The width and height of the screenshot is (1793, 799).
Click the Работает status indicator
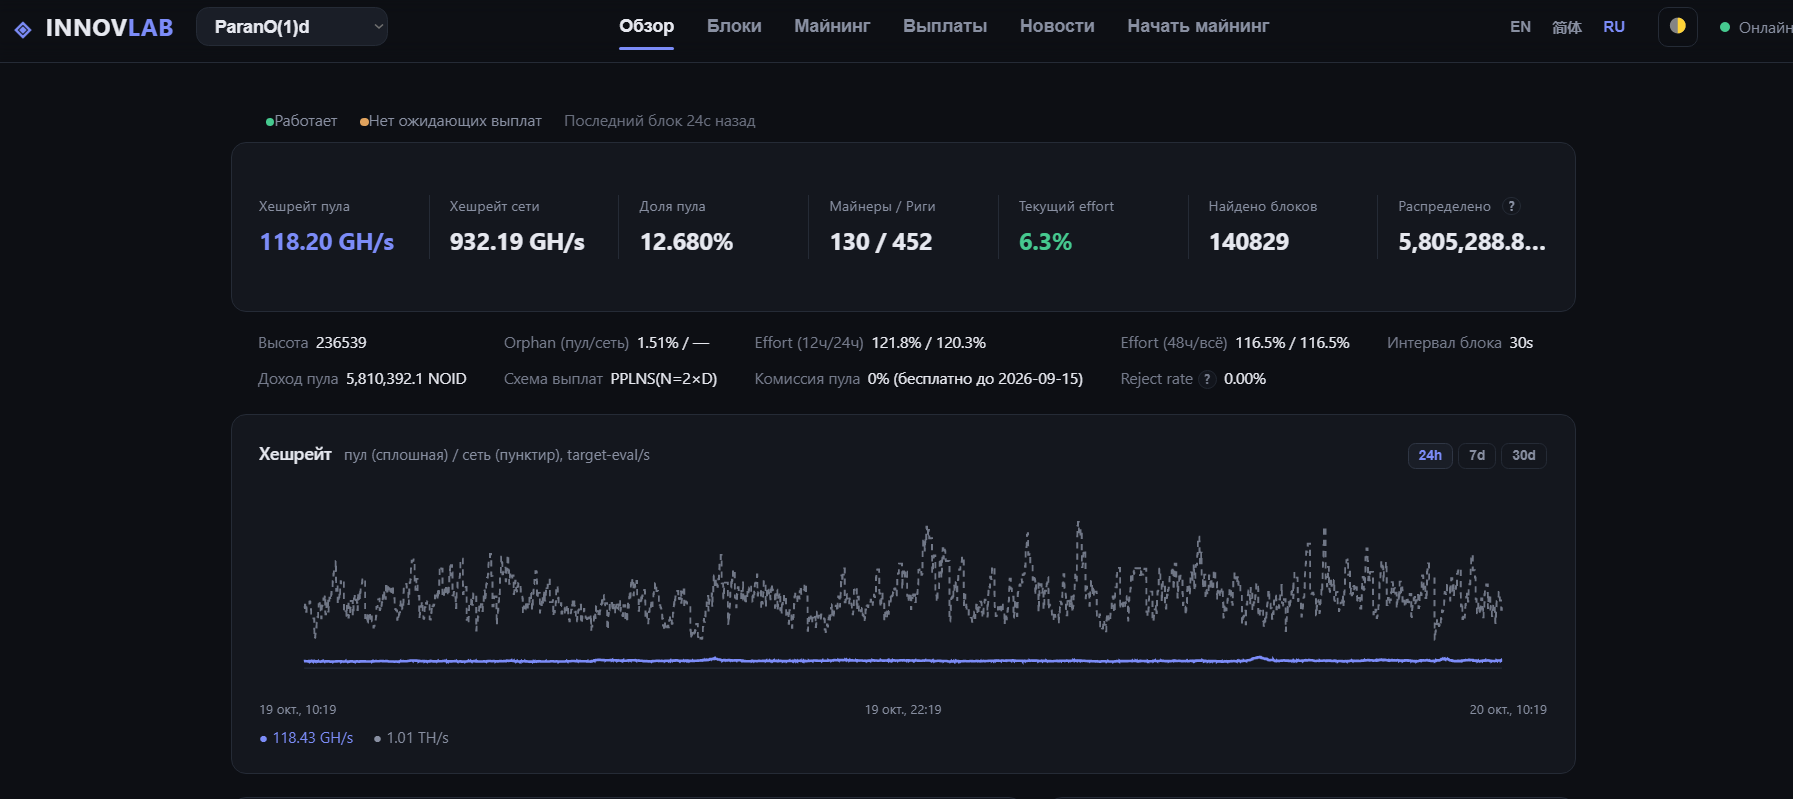tap(301, 121)
